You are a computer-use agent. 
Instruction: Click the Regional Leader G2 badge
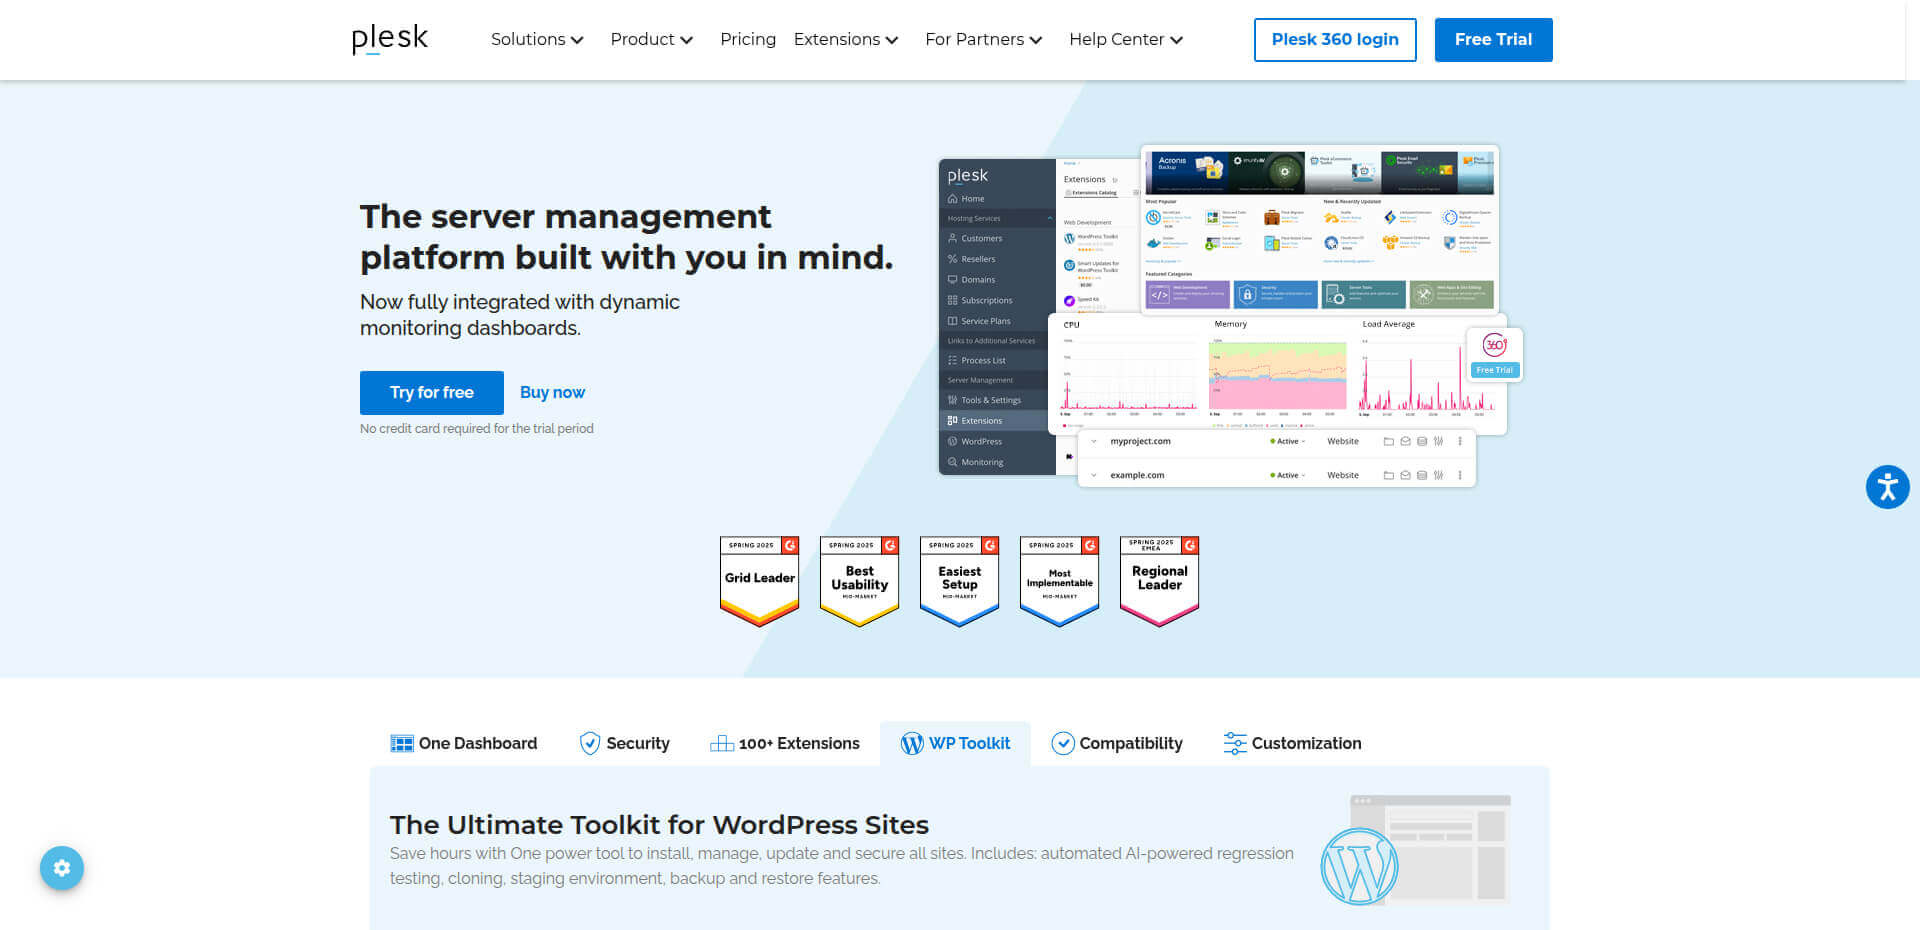pos(1159,581)
